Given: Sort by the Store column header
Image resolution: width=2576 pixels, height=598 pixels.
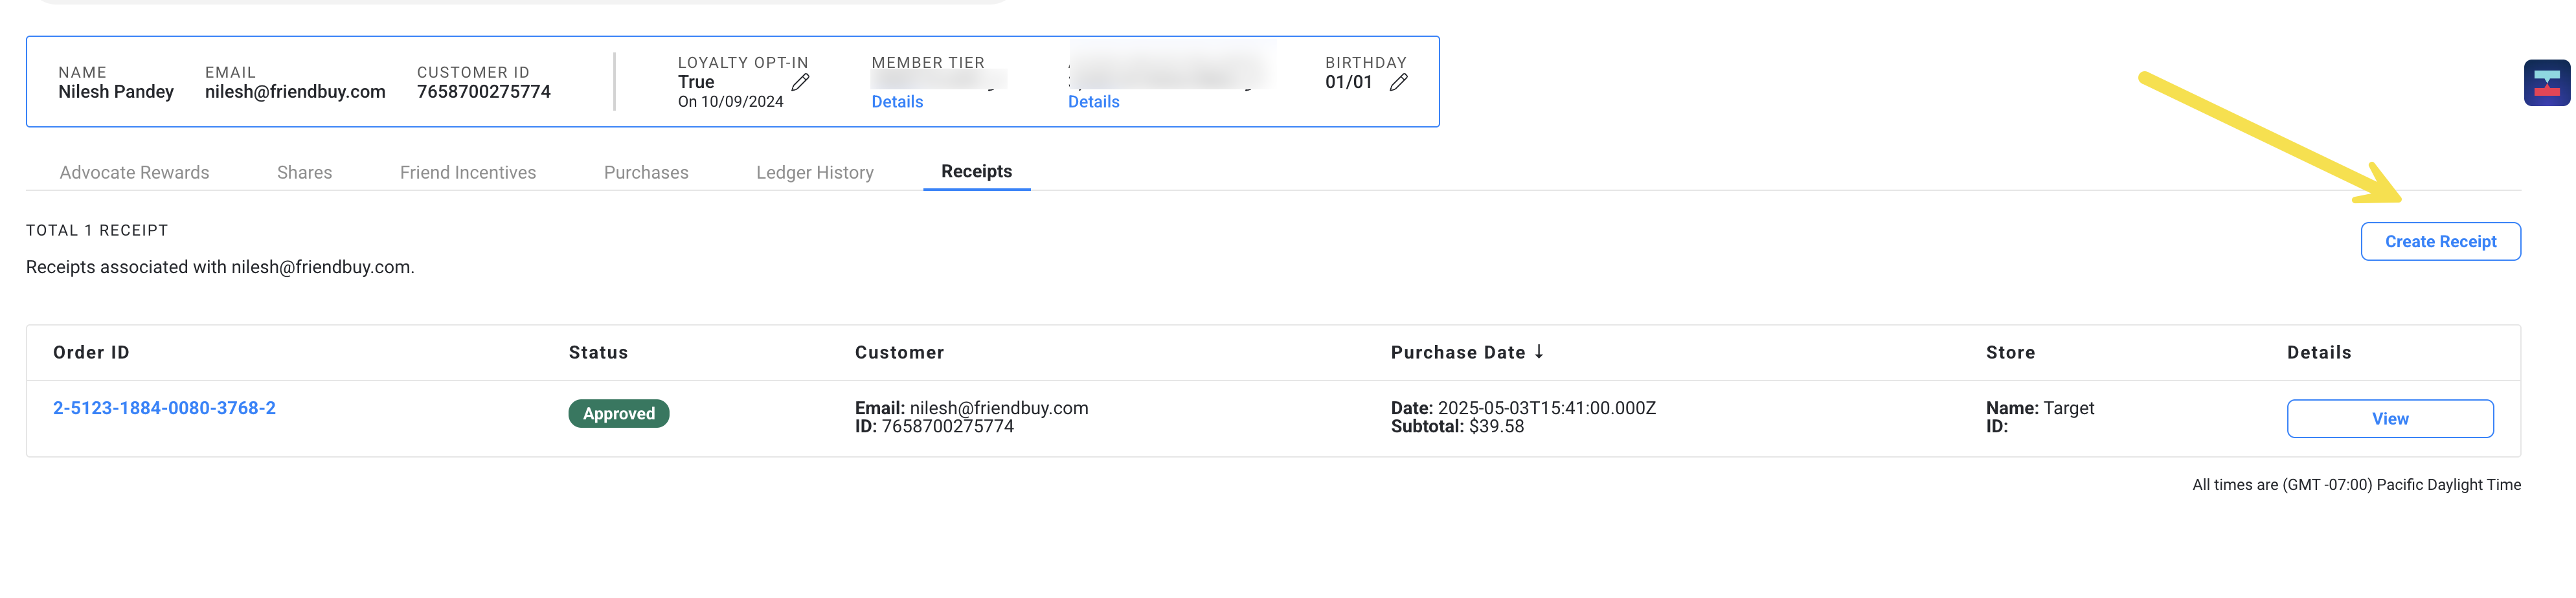Looking at the screenshot, I should click(2010, 352).
